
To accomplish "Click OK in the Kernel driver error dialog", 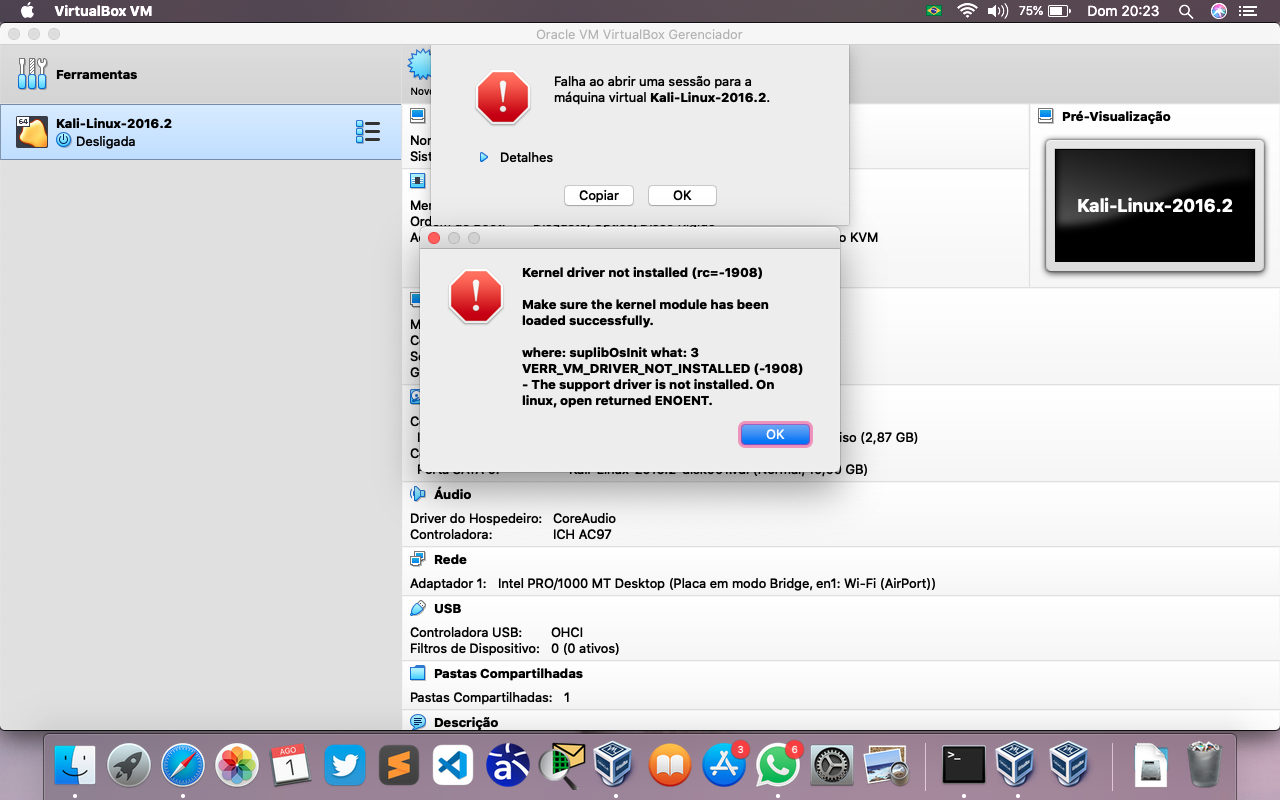I will 775,434.
